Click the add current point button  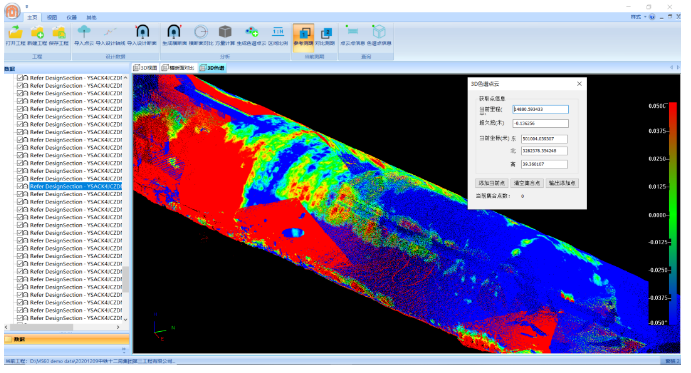click(492, 183)
